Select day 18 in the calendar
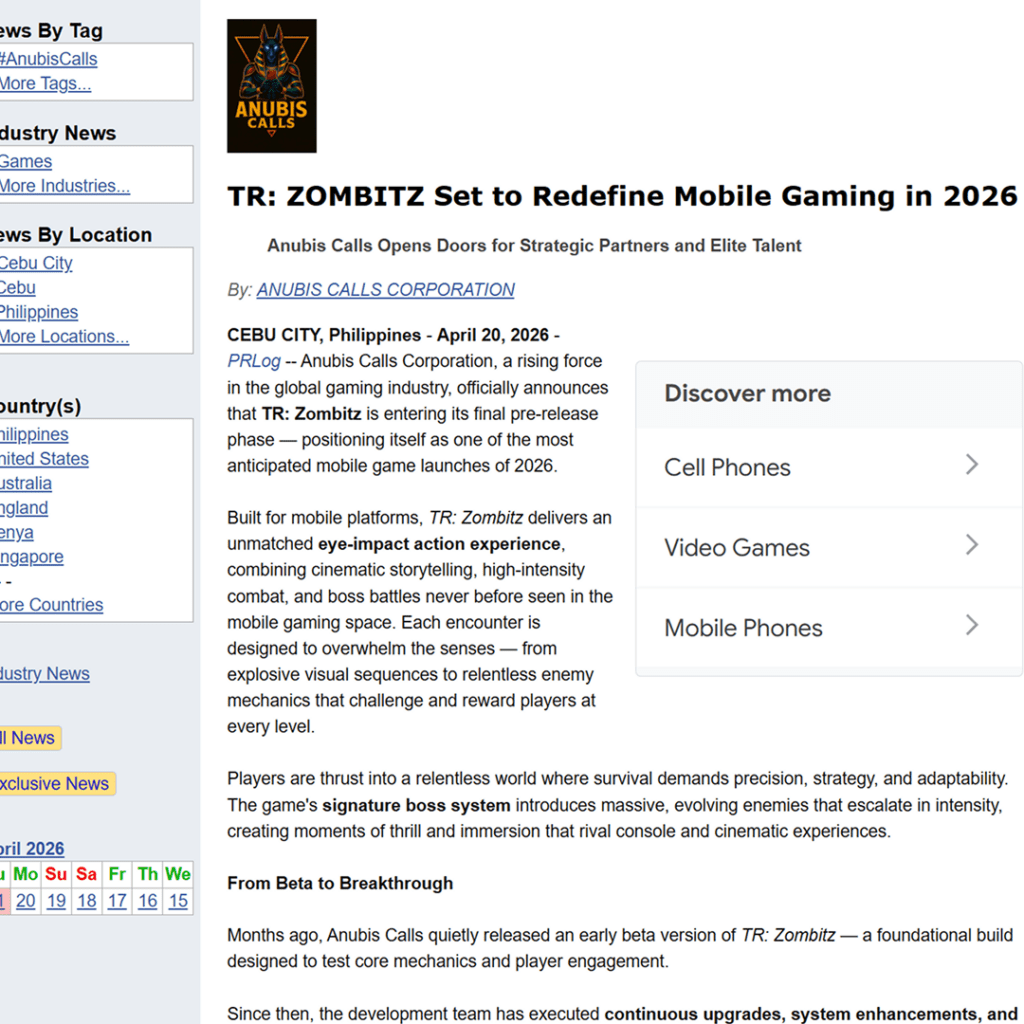1024x1024 pixels. coord(87,901)
